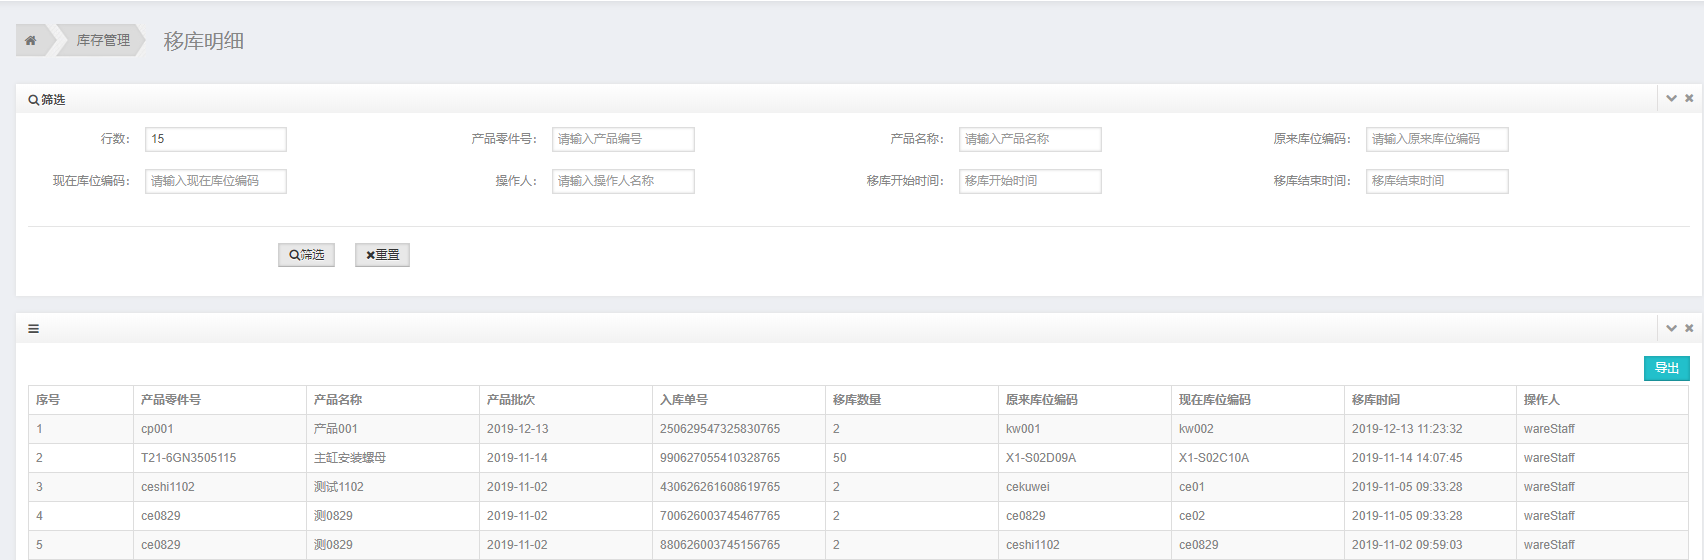Click the 移库时间 column header

(1376, 400)
